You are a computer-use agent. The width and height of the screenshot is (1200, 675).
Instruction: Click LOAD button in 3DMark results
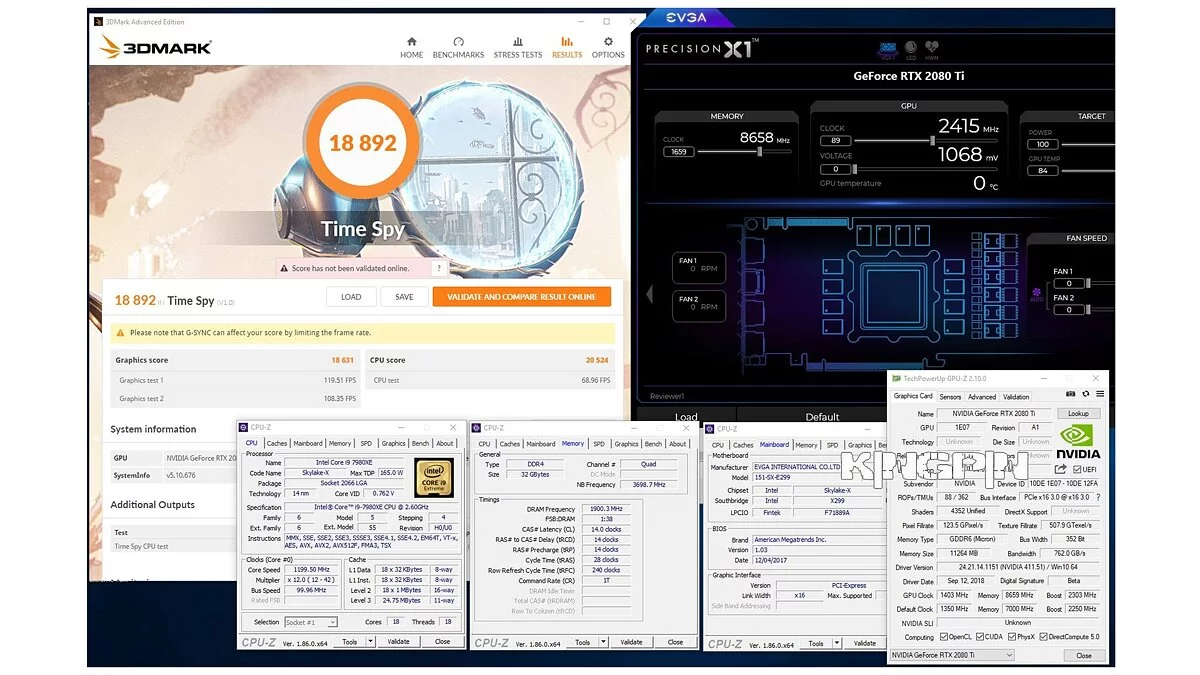tap(351, 297)
